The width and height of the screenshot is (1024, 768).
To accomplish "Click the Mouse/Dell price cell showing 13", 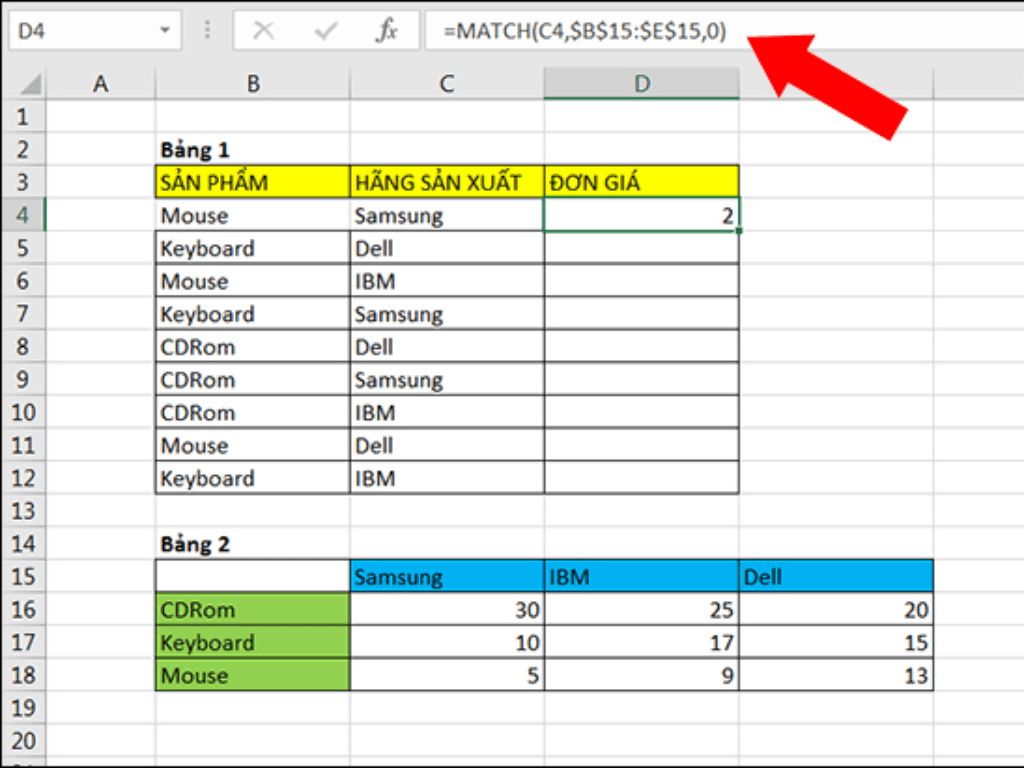I will coord(835,676).
